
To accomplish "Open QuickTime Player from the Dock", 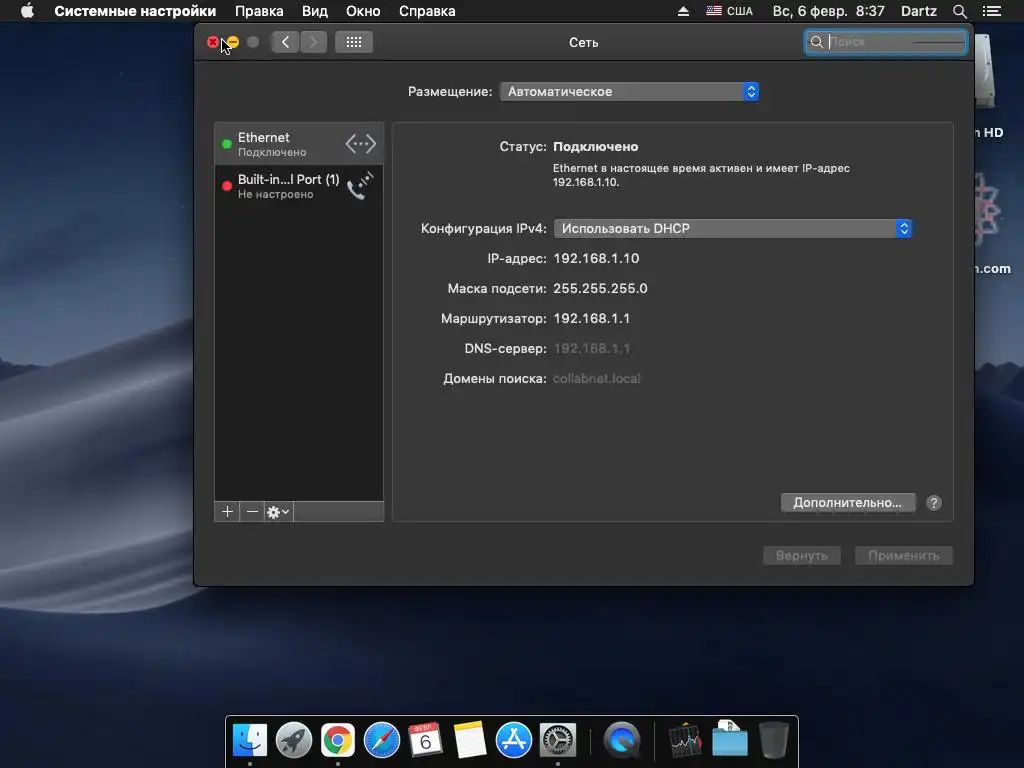I will (x=621, y=741).
